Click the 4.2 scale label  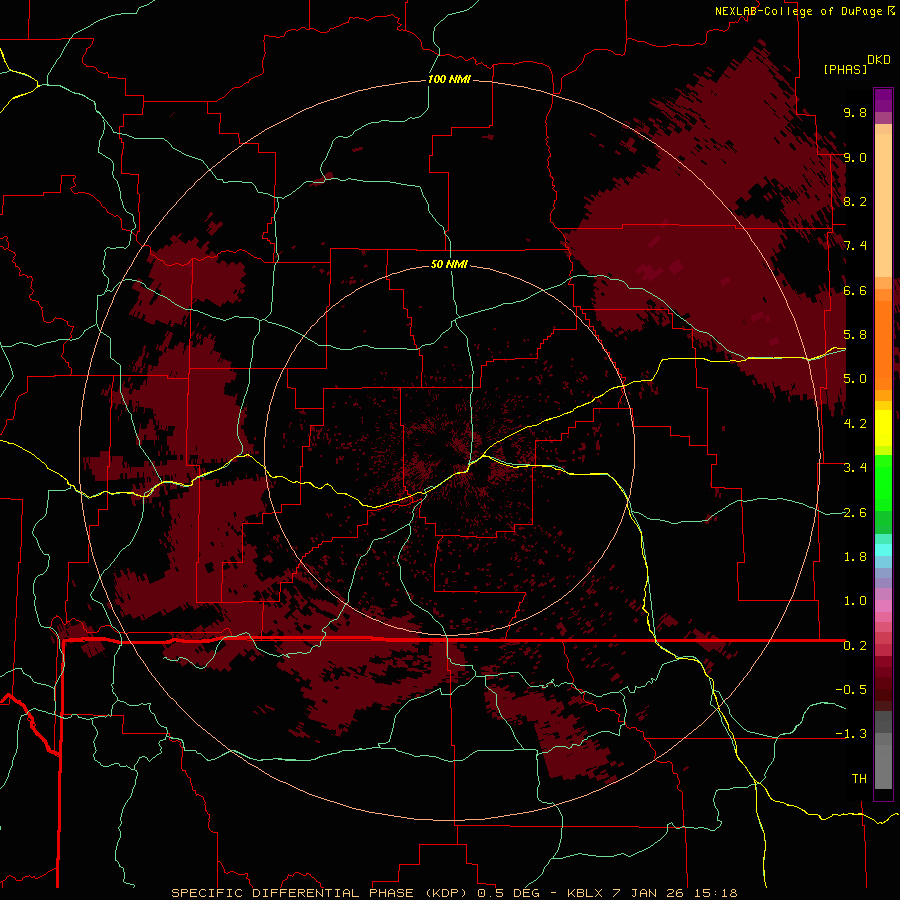pyautogui.click(x=855, y=424)
